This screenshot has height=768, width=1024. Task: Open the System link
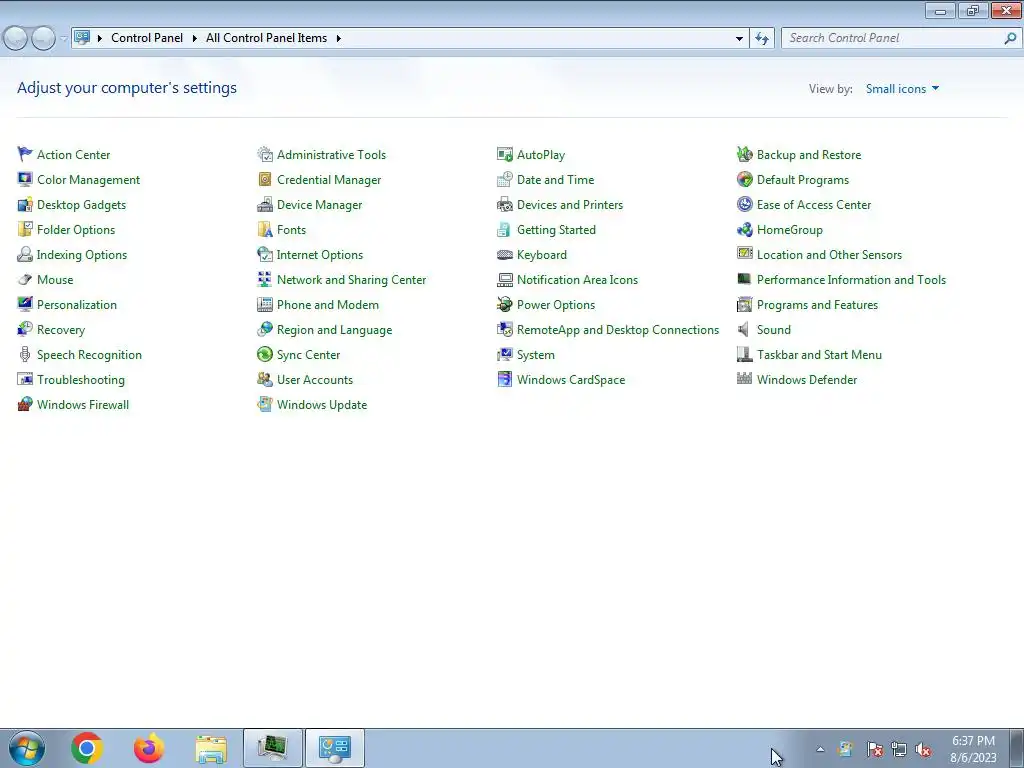536,355
